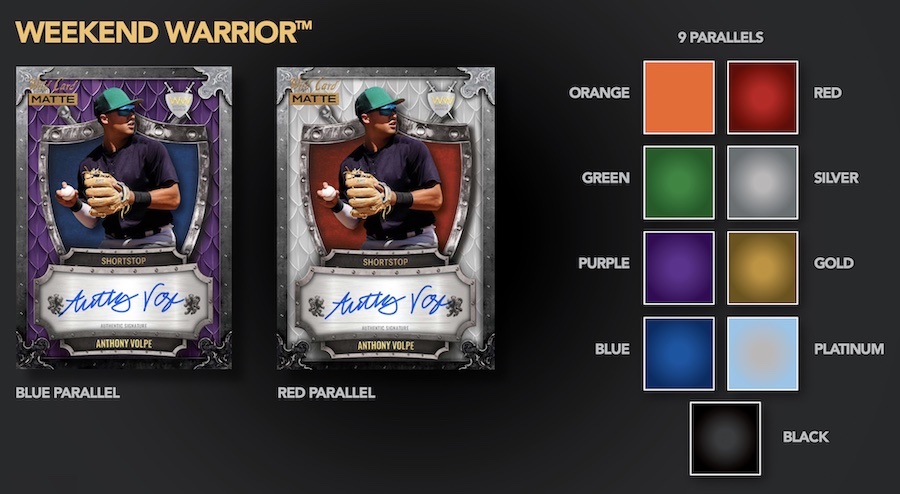This screenshot has height=494, width=900.
Task: Select the Purple parallel swatch
Action: 679,268
